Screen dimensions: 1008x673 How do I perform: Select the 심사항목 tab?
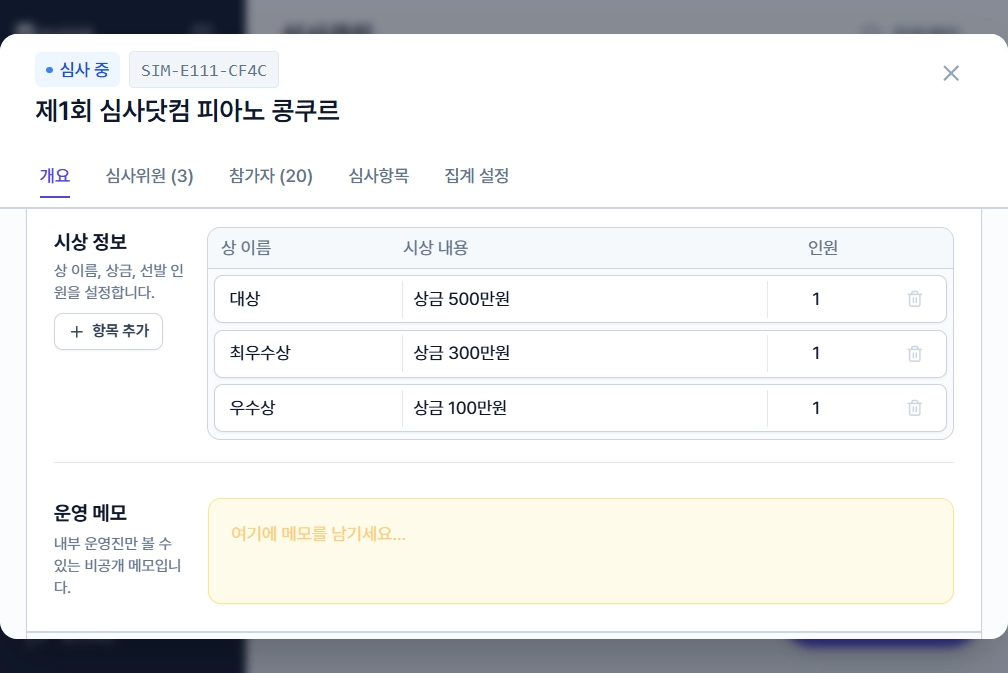click(378, 176)
